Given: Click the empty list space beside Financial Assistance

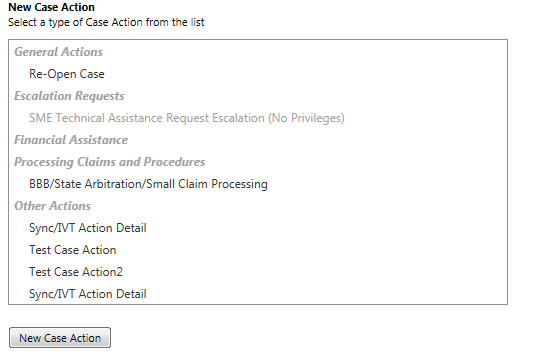Looking at the screenshot, I should click(x=317, y=140).
